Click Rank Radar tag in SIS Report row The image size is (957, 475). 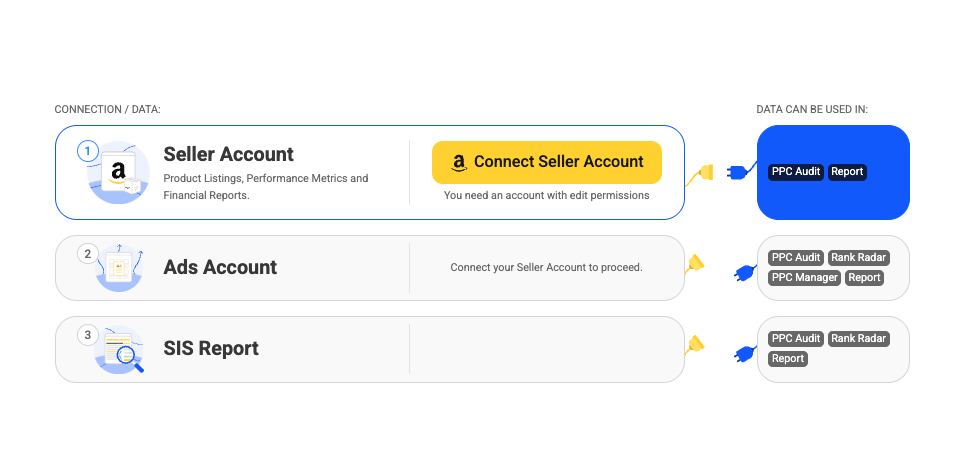pyautogui.click(x=859, y=339)
